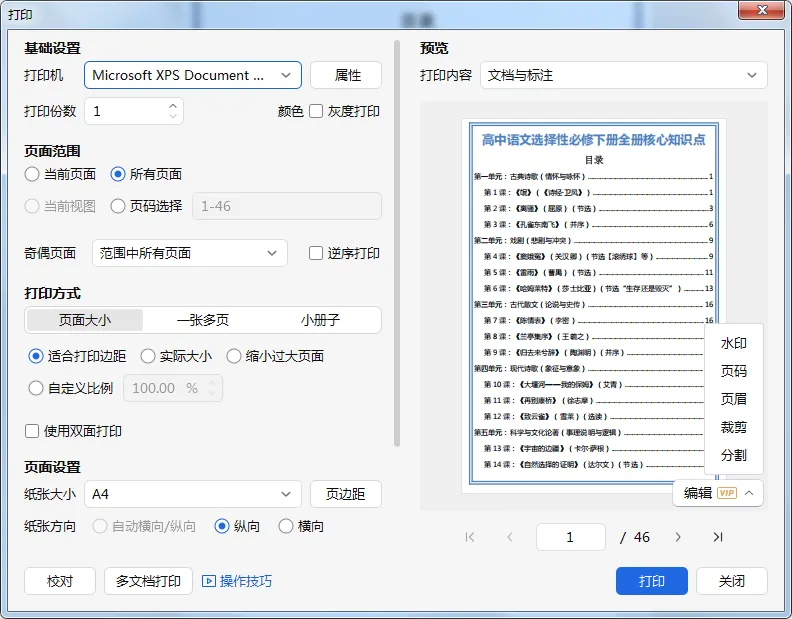Click the play icon beside 操作技巧
Viewport: 792px width, 619px height.
209,581
